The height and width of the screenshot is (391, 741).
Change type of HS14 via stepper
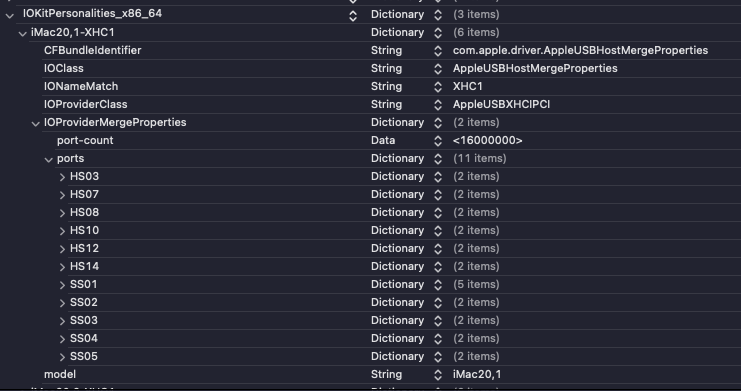[438, 267]
